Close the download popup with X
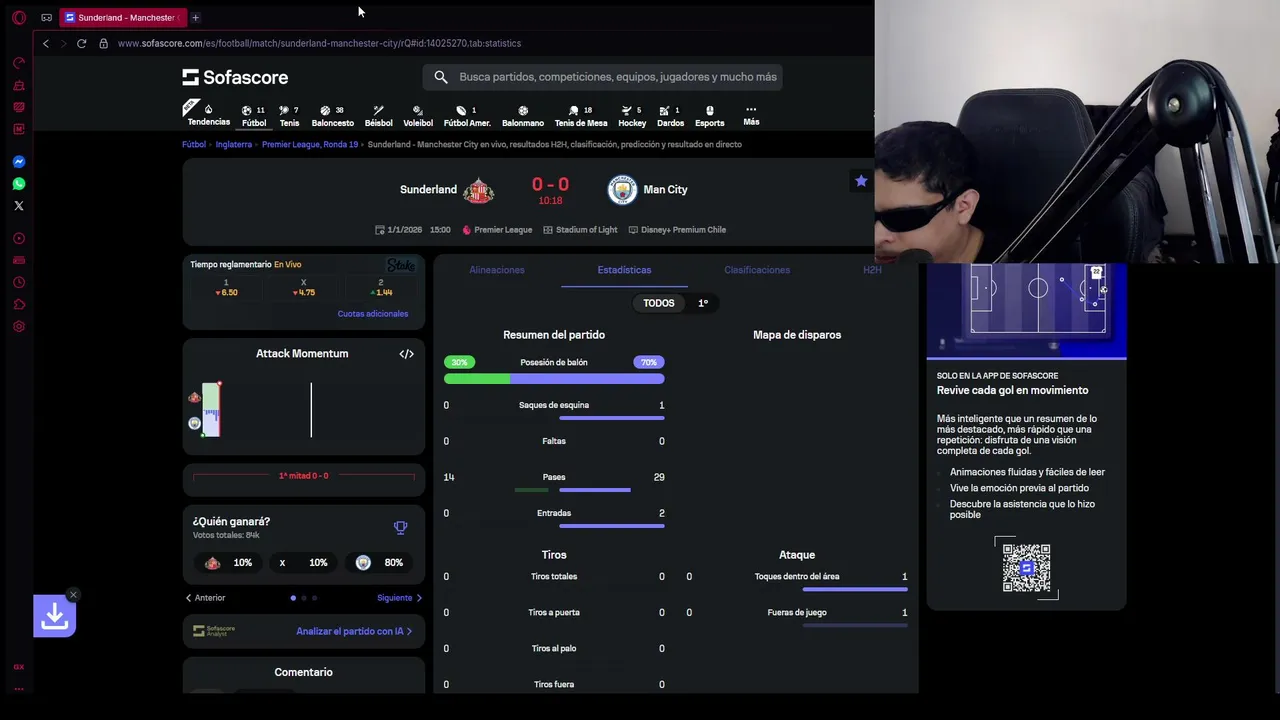 [x=73, y=595]
